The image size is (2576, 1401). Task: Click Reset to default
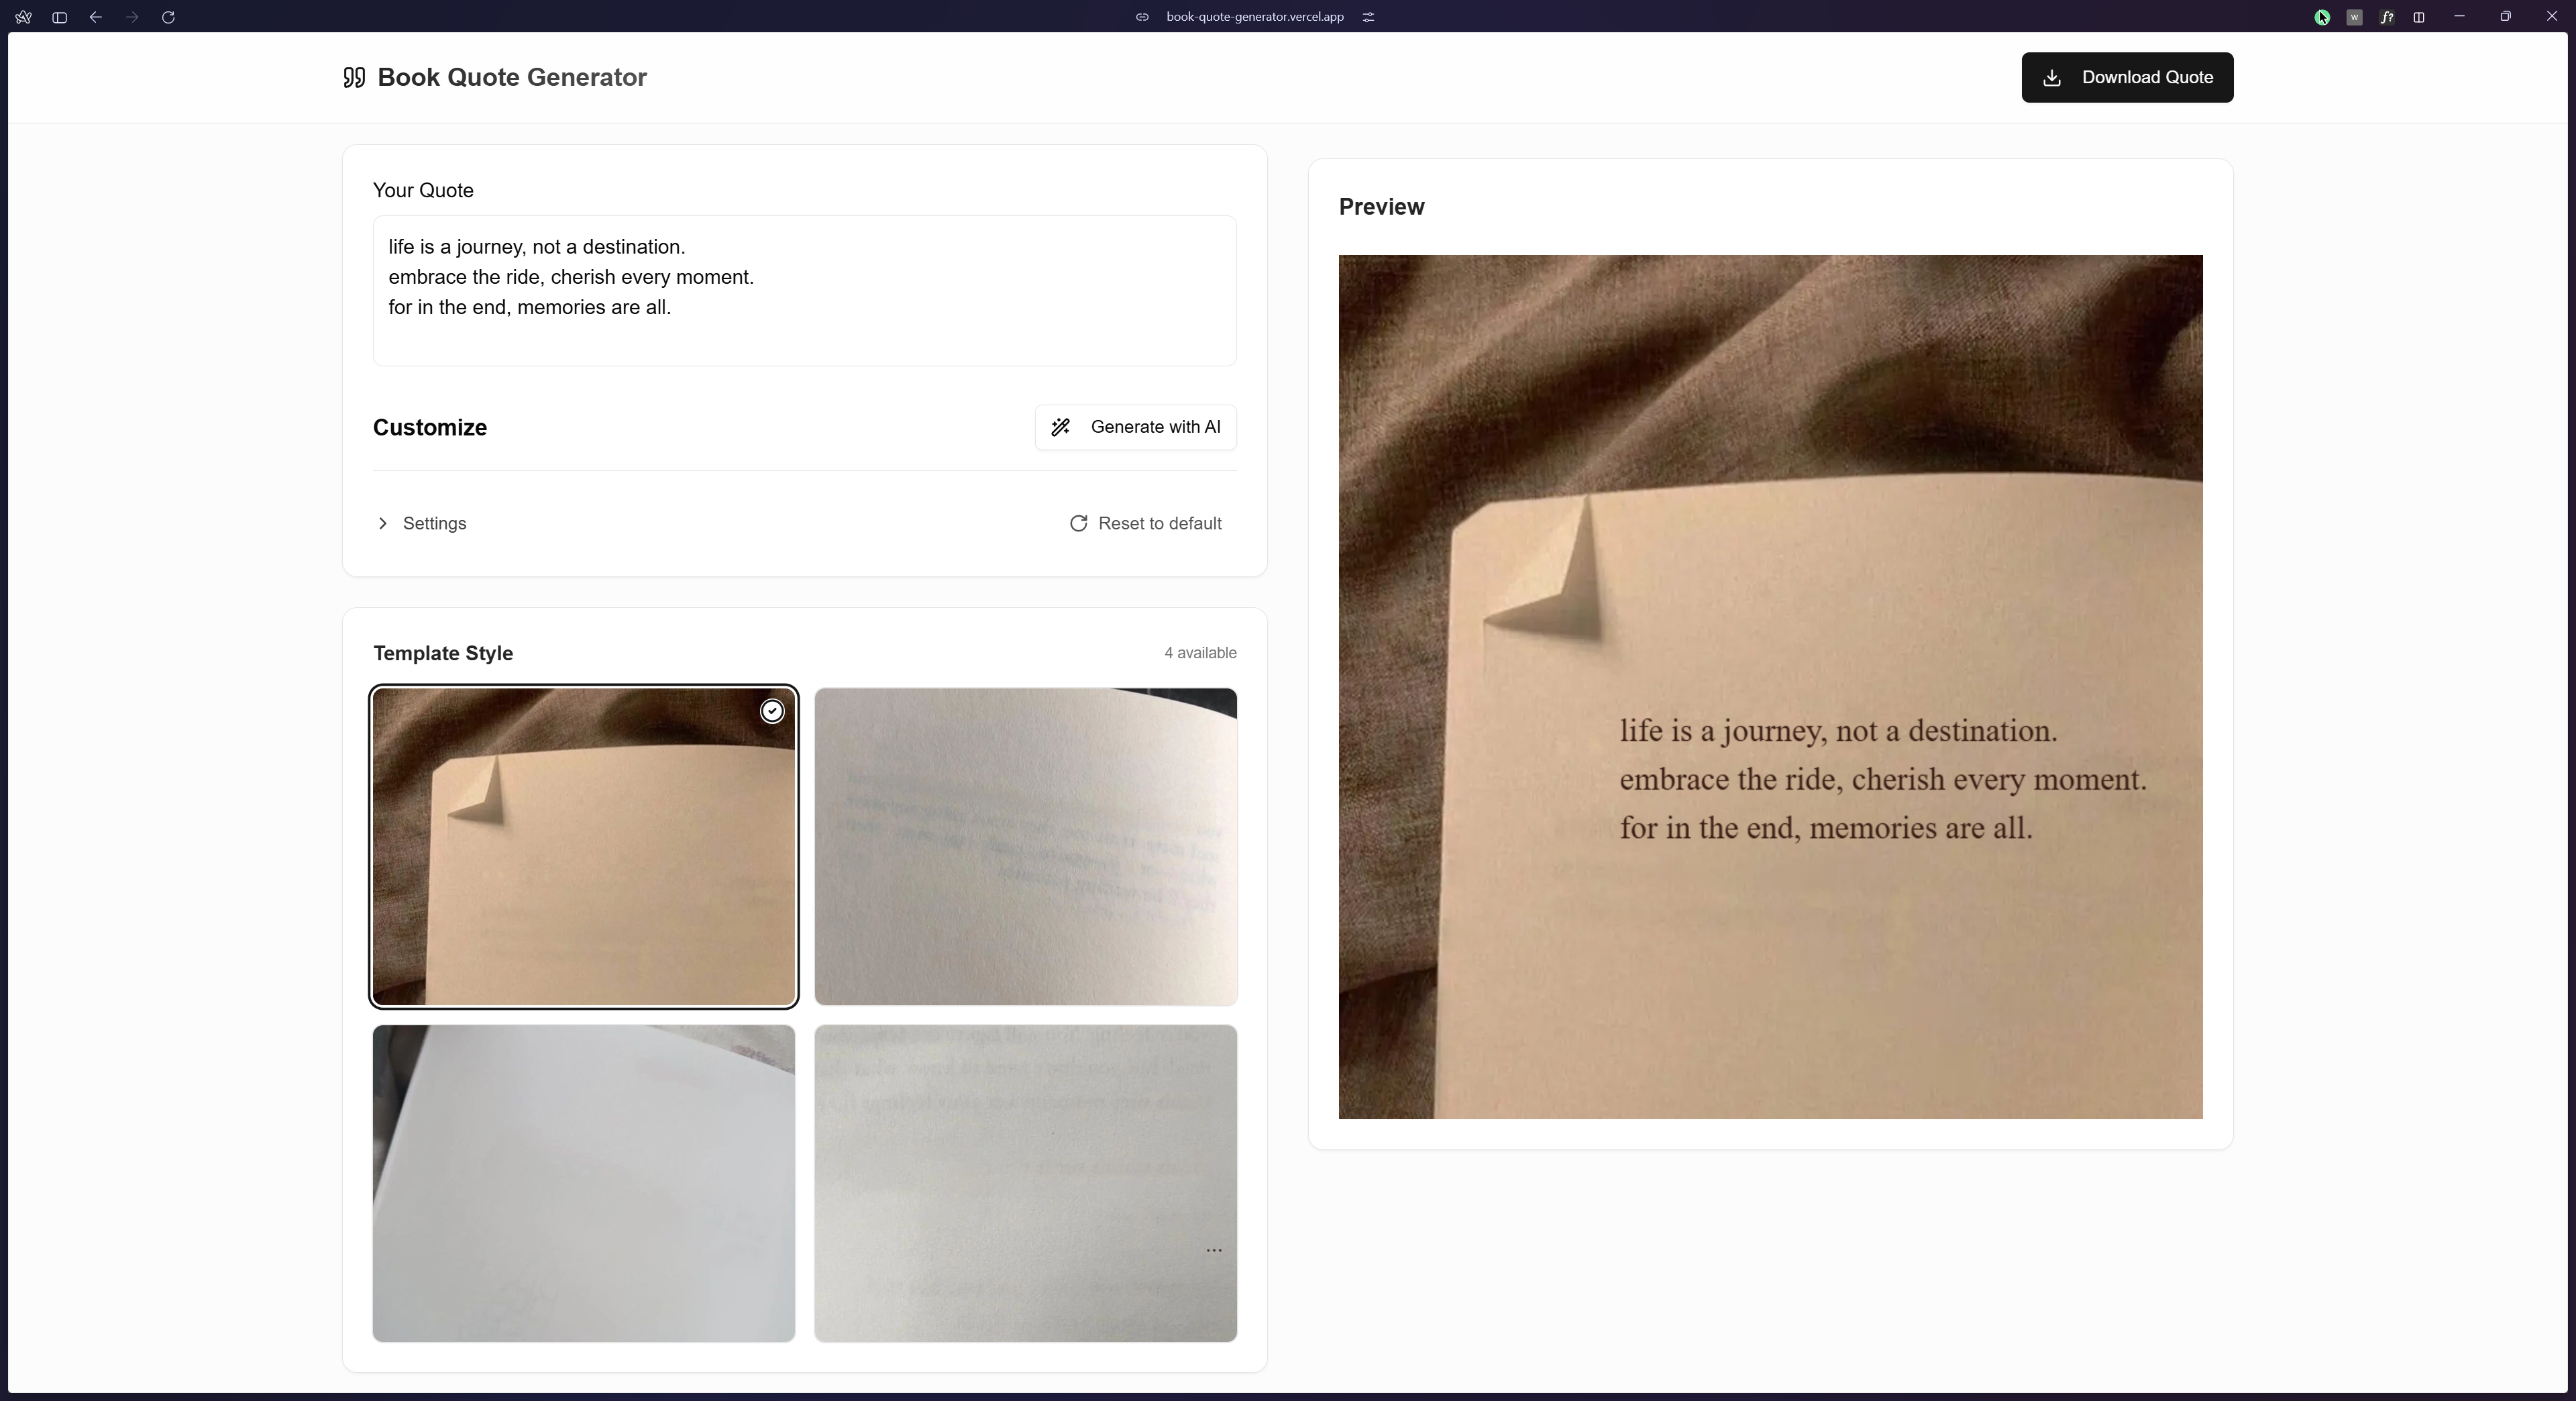point(1145,524)
